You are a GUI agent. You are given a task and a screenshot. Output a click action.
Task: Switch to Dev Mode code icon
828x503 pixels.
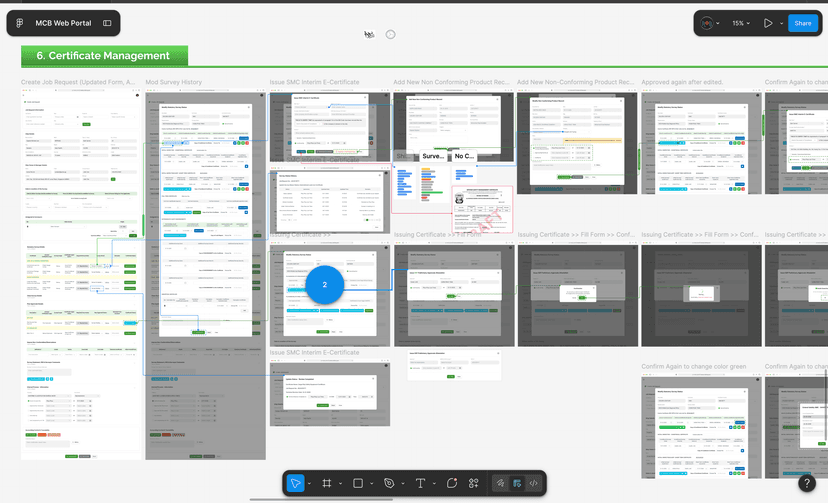pyautogui.click(x=534, y=483)
